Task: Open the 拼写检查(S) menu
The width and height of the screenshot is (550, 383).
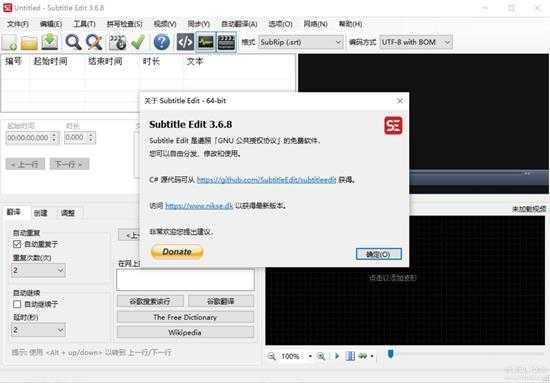Action: (x=125, y=24)
